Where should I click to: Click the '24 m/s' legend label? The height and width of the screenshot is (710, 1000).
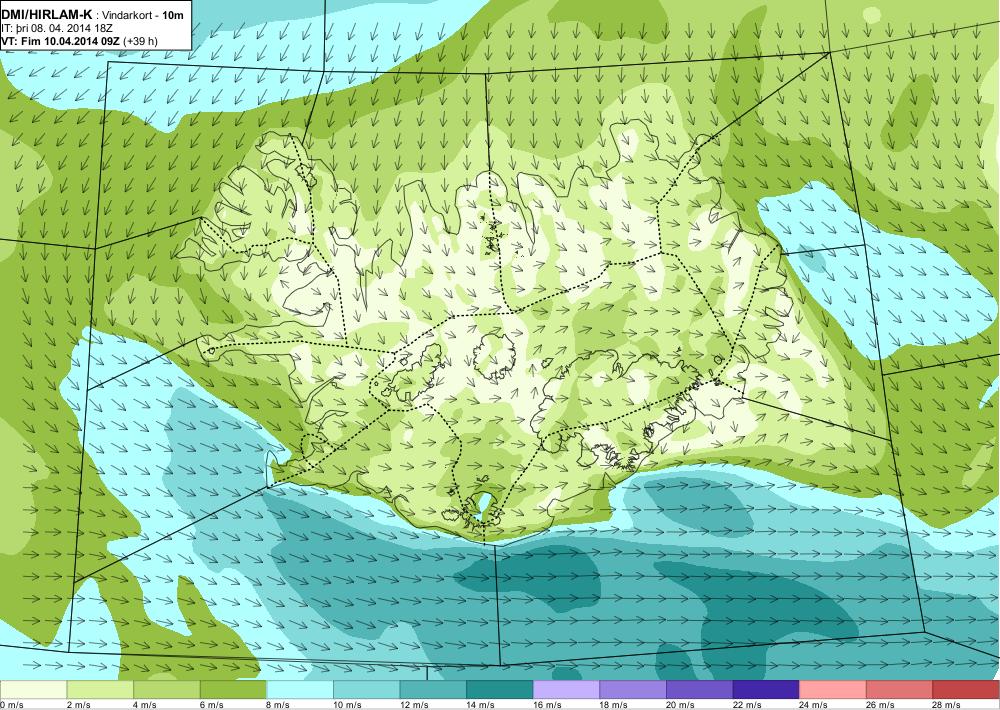click(814, 705)
